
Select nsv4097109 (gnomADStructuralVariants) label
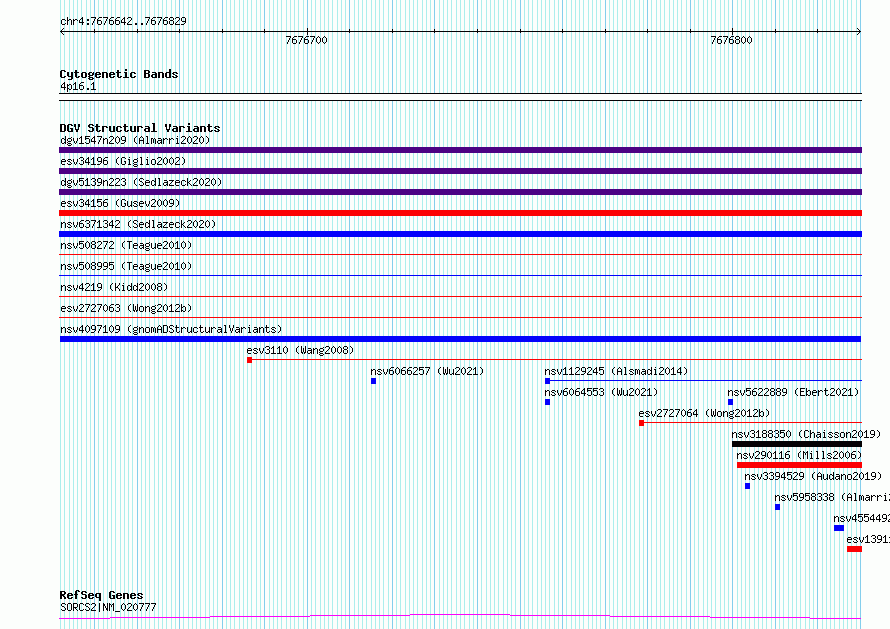[x=171, y=329]
